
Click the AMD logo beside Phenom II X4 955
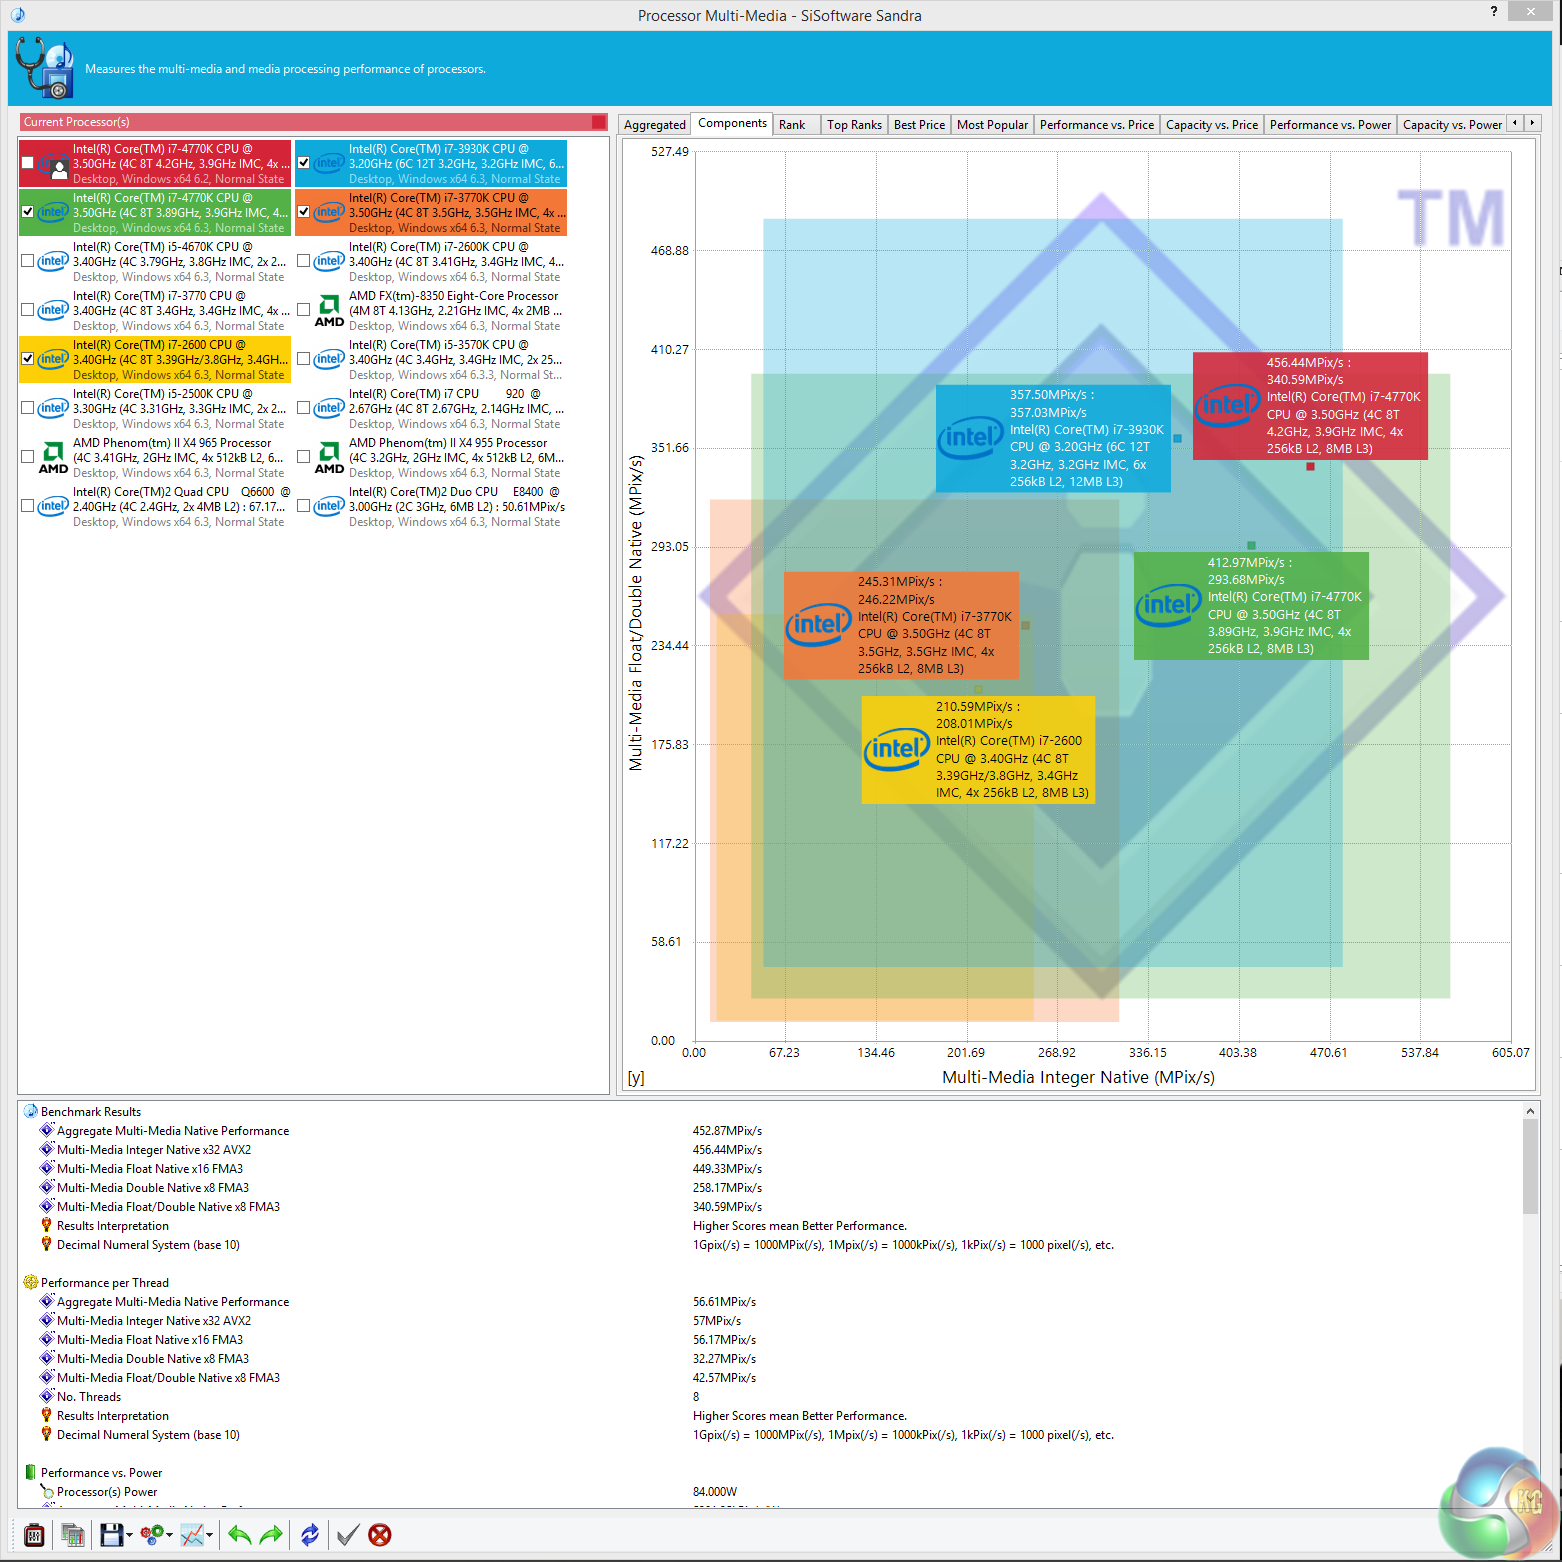pyautogui.click(x=329, y=458)
